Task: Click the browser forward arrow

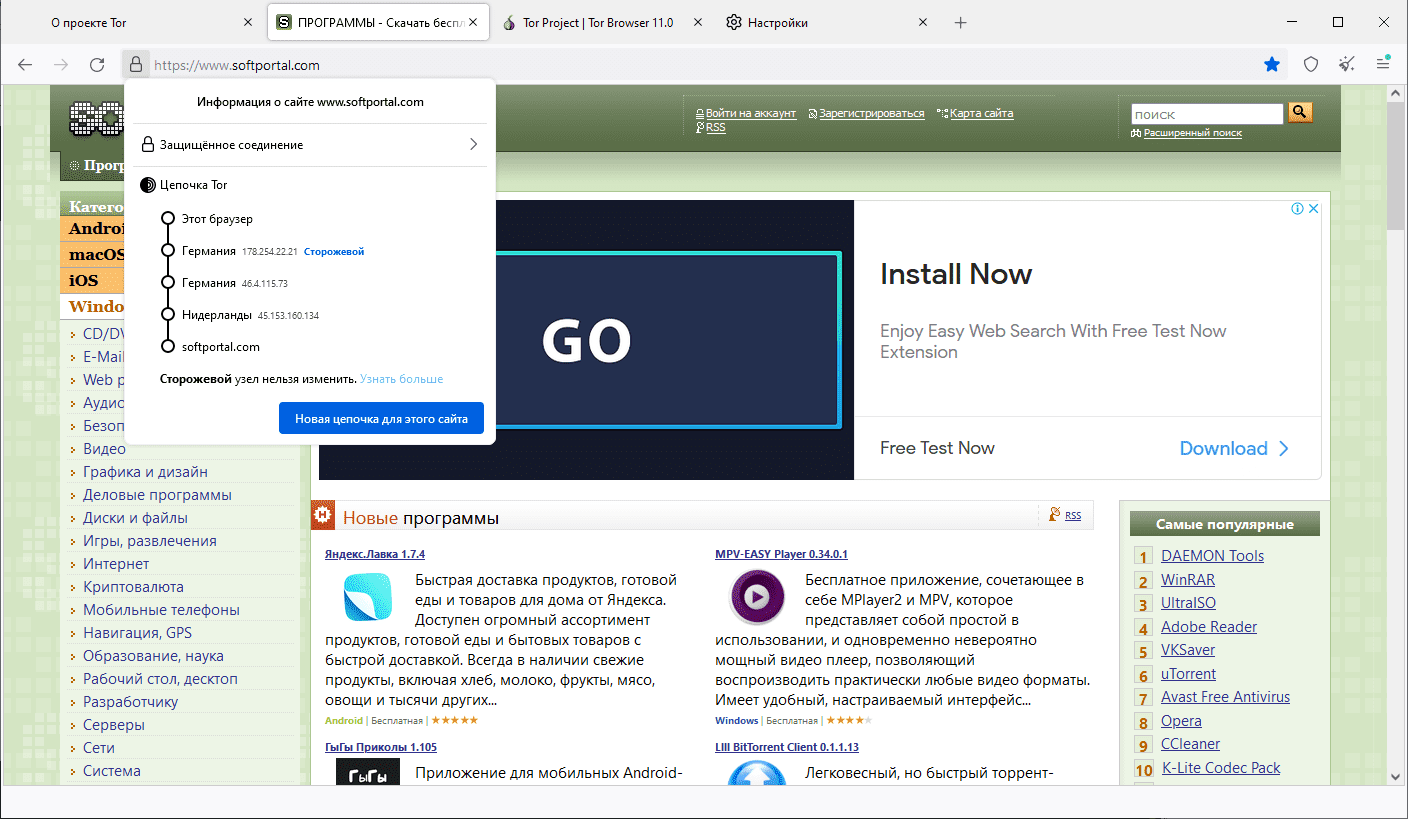Action: pos(61,65)
